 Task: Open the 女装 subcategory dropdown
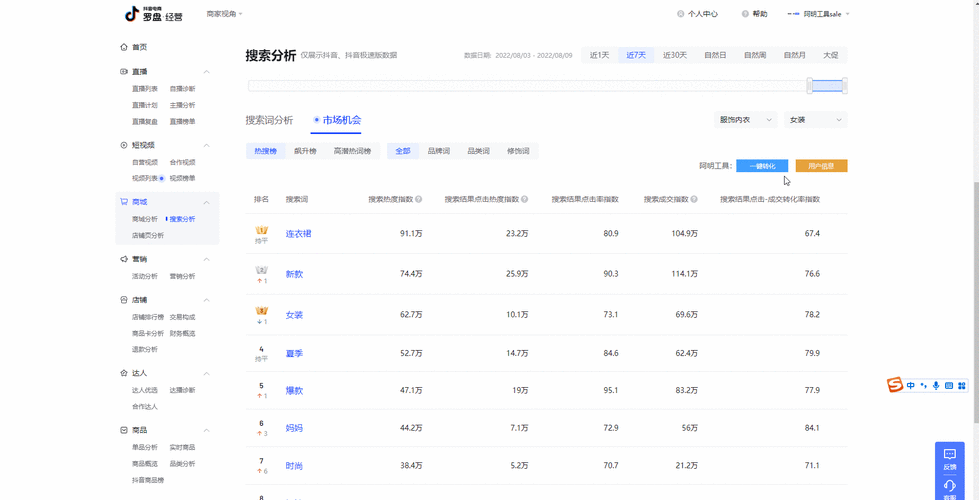click(x=815, y=120)
